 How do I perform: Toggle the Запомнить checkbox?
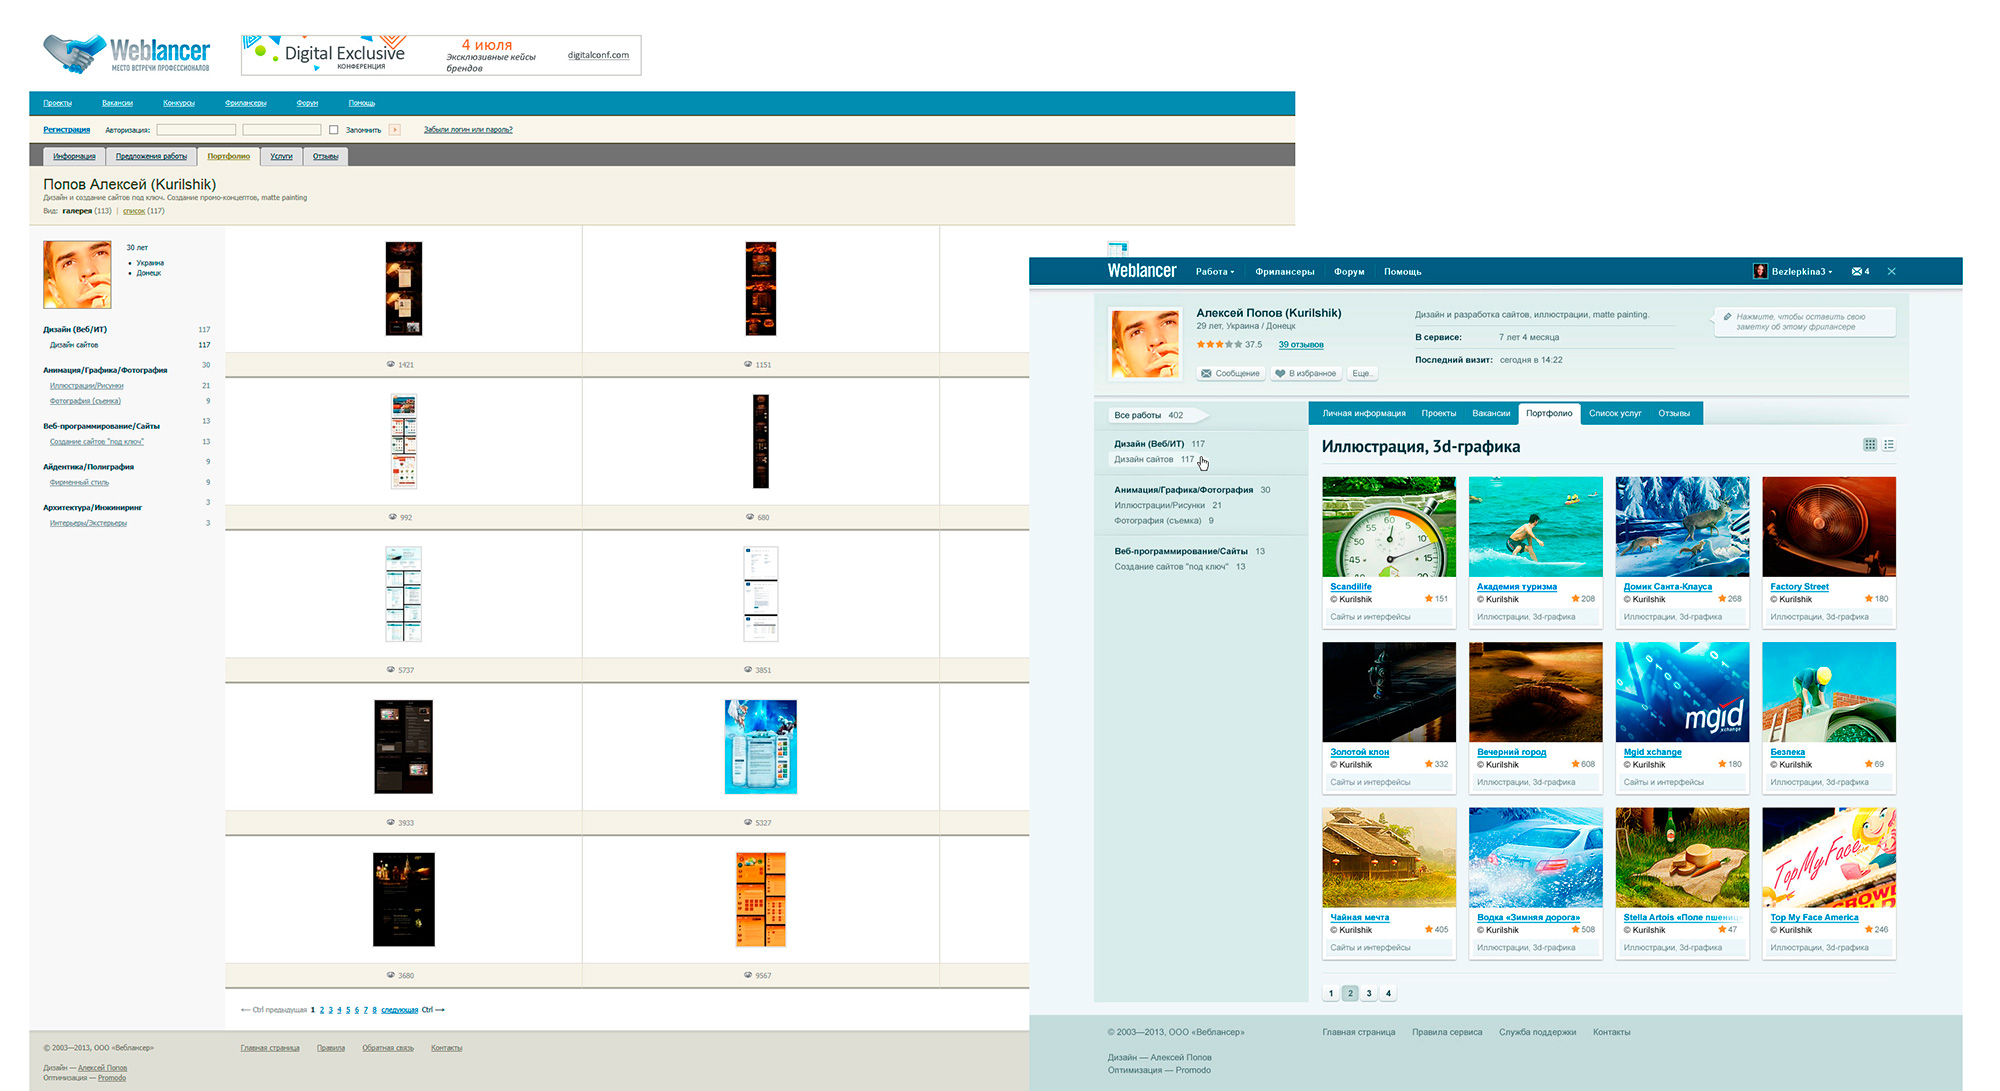[x=334, y=129]
